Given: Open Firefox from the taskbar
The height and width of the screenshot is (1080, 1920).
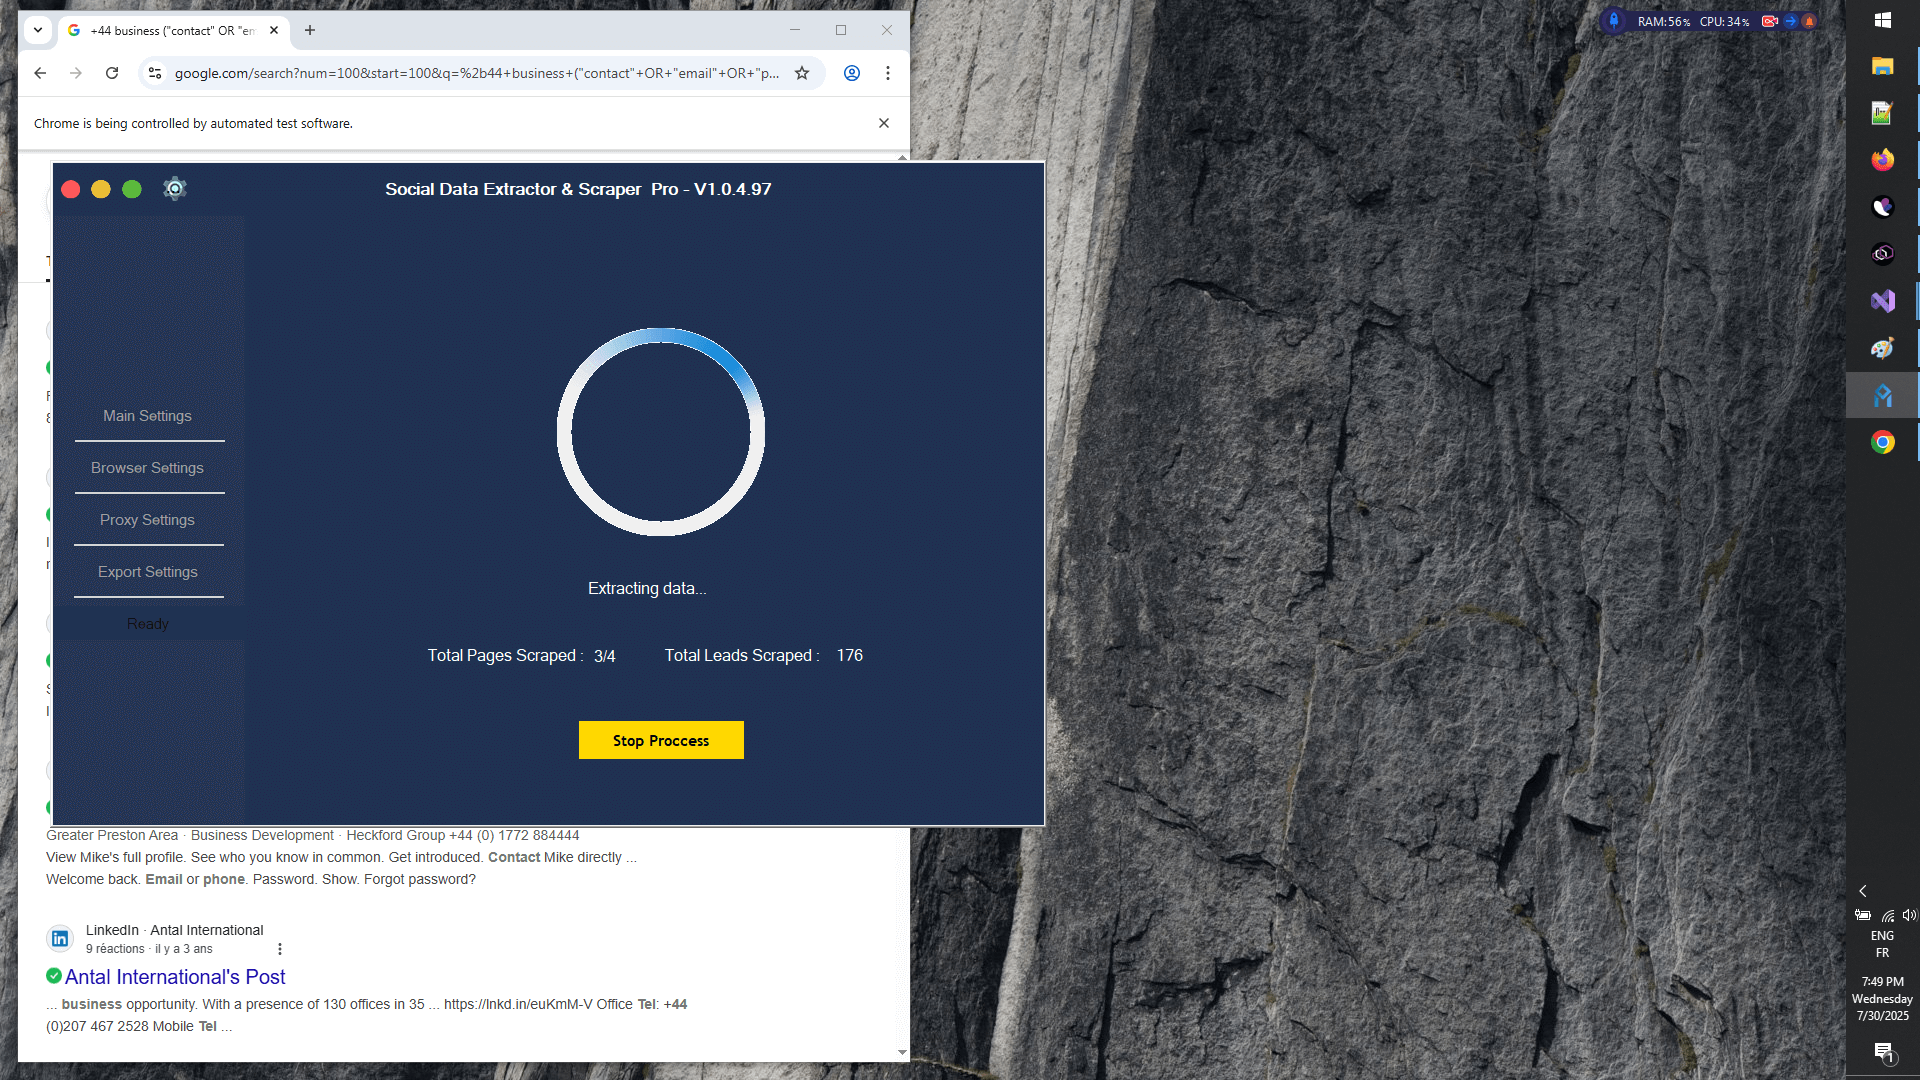Looking at the screenshot, I should tap(1882, 160).
